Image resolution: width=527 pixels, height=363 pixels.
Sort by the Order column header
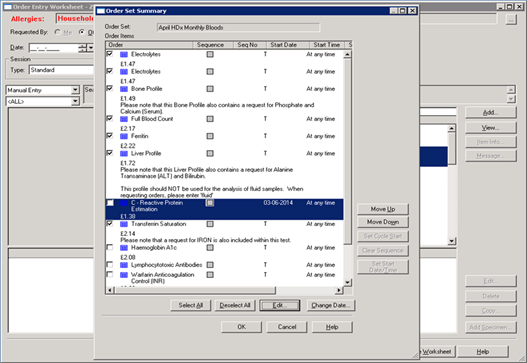pyautogui.click(x=149, y=45)
